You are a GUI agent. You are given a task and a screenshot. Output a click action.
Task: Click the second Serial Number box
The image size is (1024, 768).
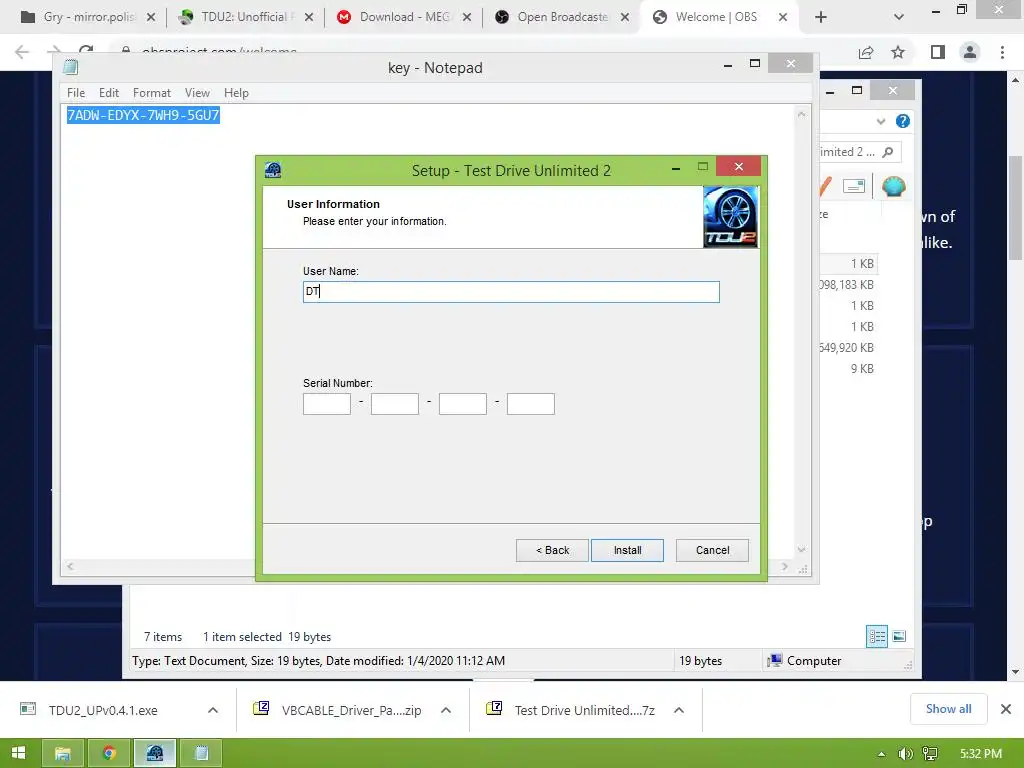coord(394,404)
